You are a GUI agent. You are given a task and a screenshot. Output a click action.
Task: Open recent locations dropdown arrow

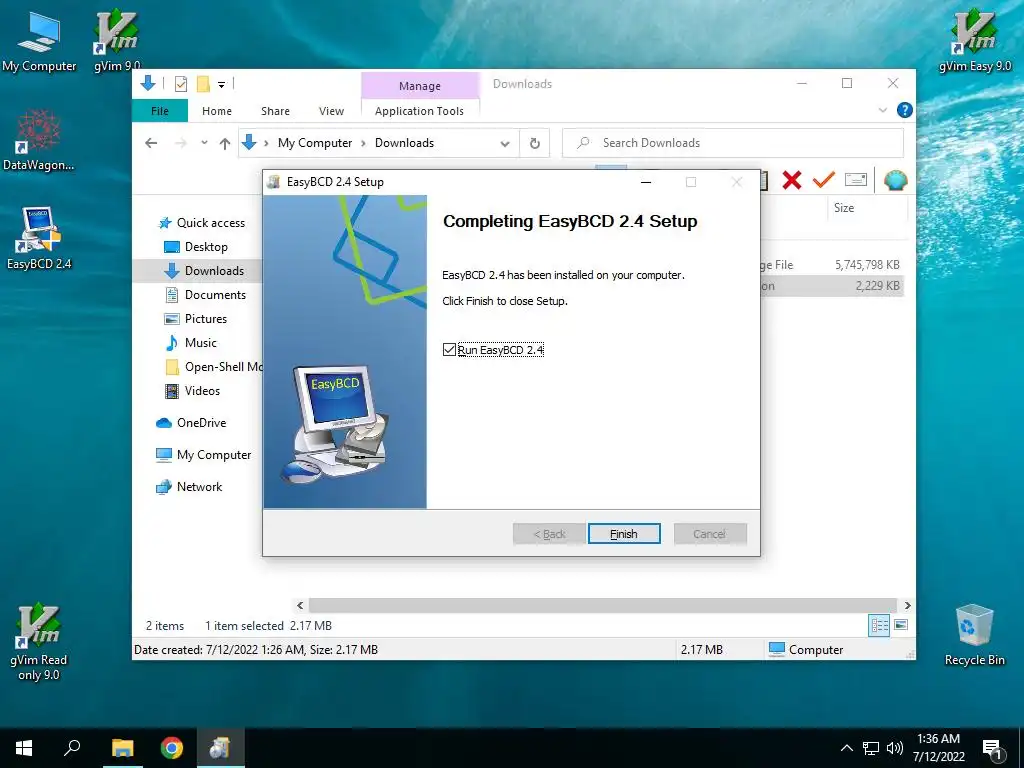(204, 142)
